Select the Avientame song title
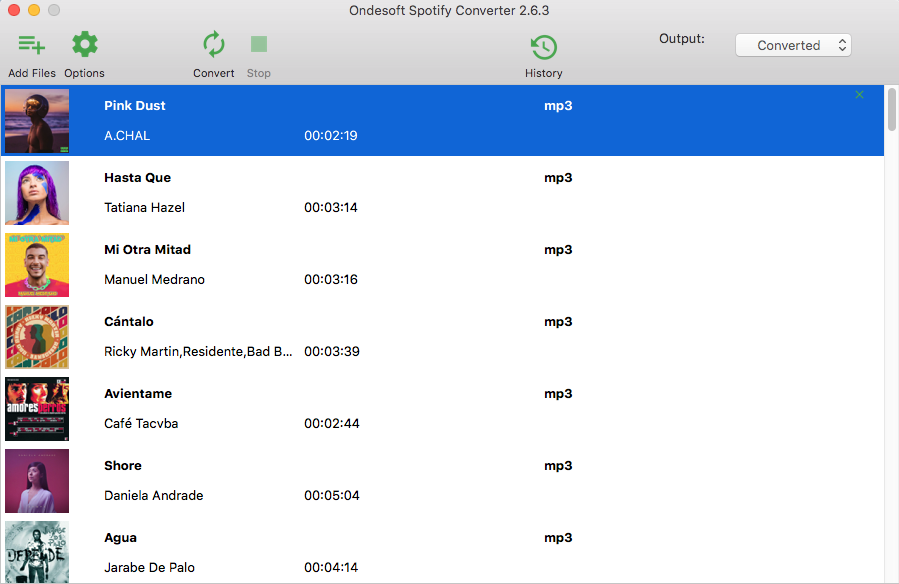The height and width of the screenshot is (584, 899). click(x=138, y=394)
